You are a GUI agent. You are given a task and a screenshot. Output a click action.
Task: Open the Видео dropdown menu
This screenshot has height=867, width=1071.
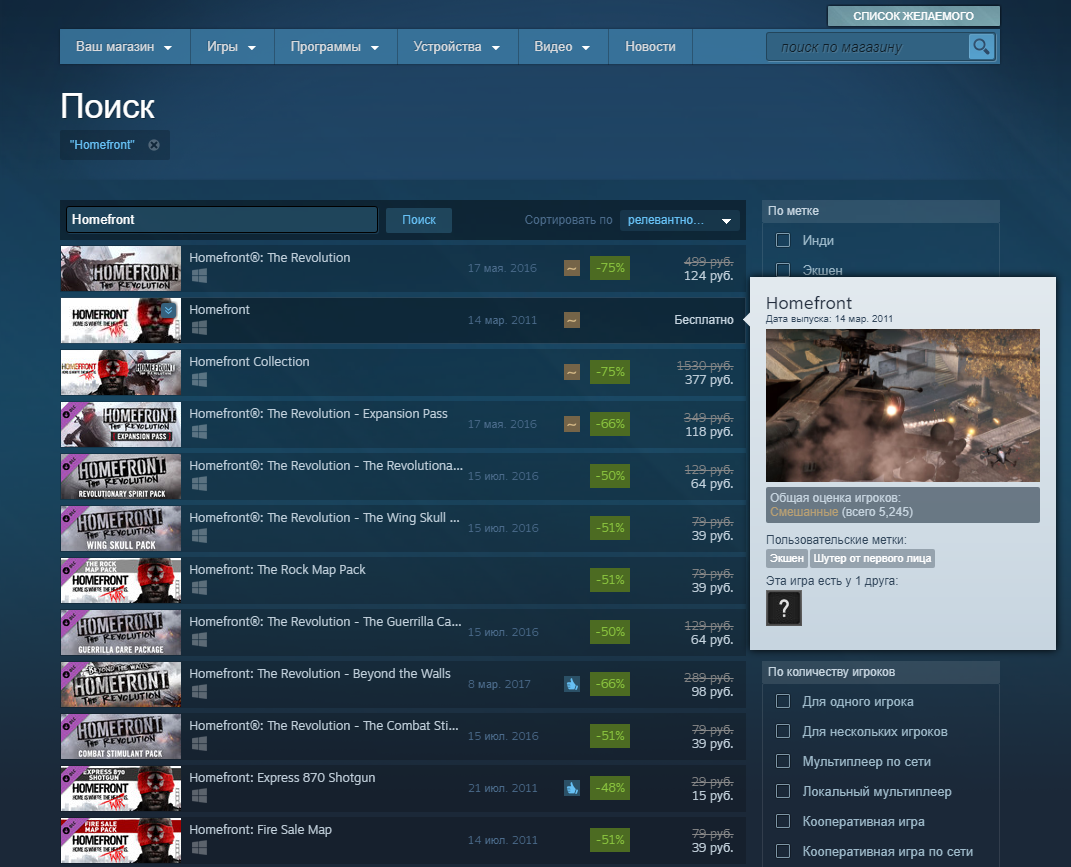click(562, 46)
